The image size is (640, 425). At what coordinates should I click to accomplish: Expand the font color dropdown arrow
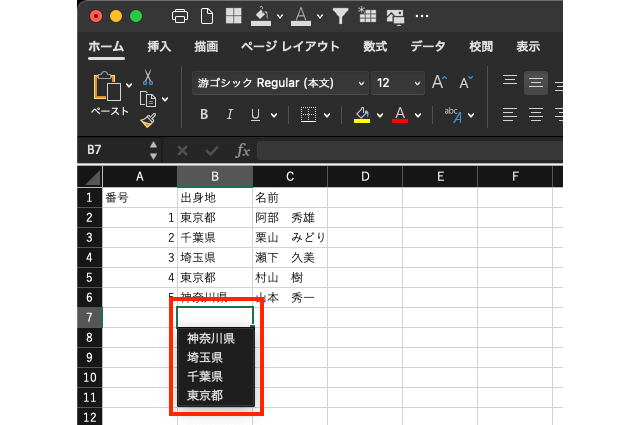[x=419, y=115]
